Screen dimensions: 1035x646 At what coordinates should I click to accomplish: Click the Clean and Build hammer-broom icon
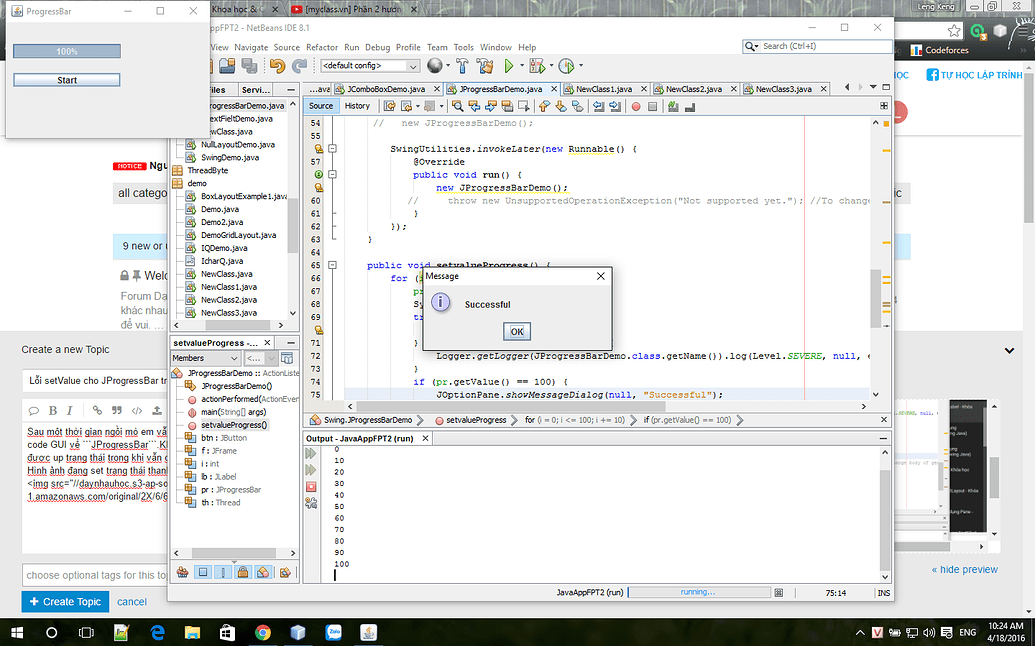485,66
